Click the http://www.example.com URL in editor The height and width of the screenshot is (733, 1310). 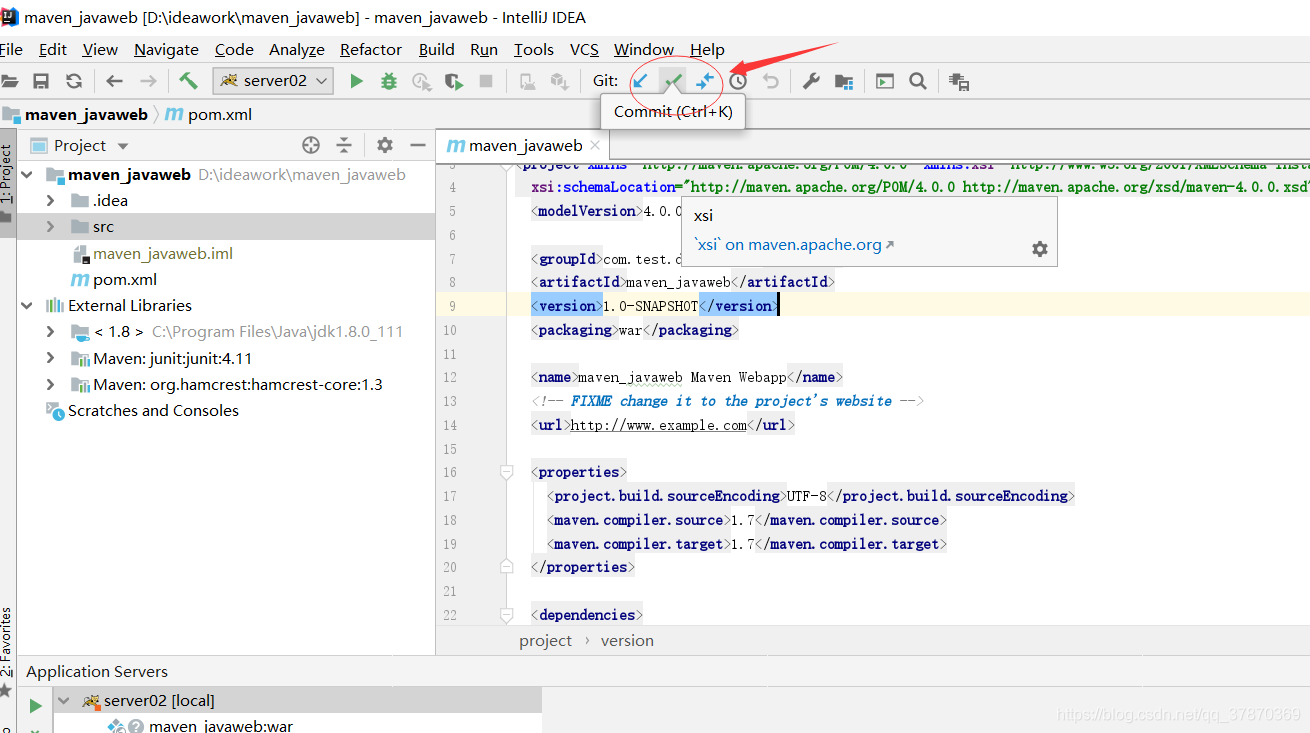point(659,425)
